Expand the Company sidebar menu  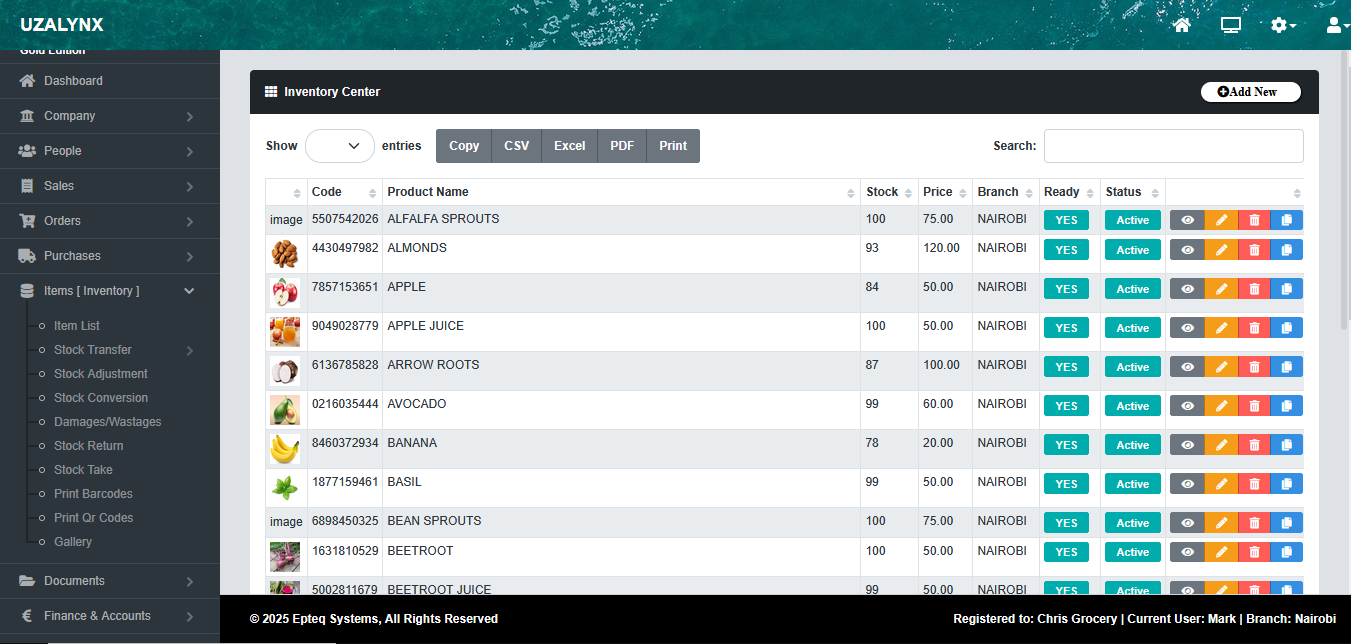point(110,116)
